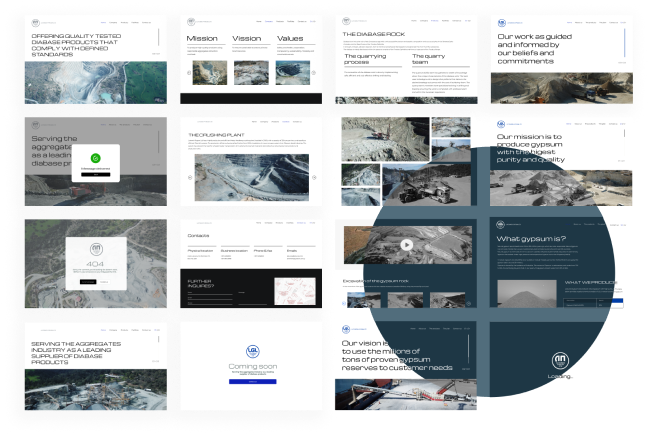
Task: Click the first input field under Further Inquires
Action: pyautogui.click(x=210, y=293)
